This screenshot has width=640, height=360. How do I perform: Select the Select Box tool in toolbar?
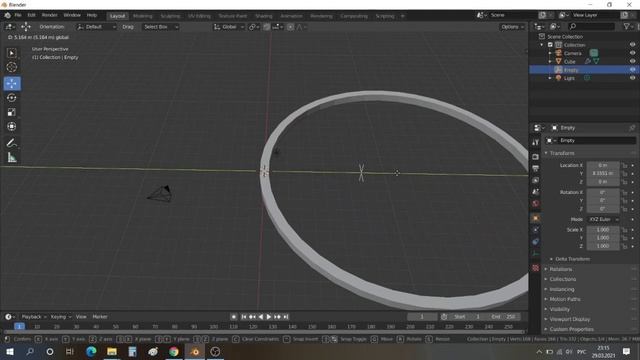click(11, 53)
